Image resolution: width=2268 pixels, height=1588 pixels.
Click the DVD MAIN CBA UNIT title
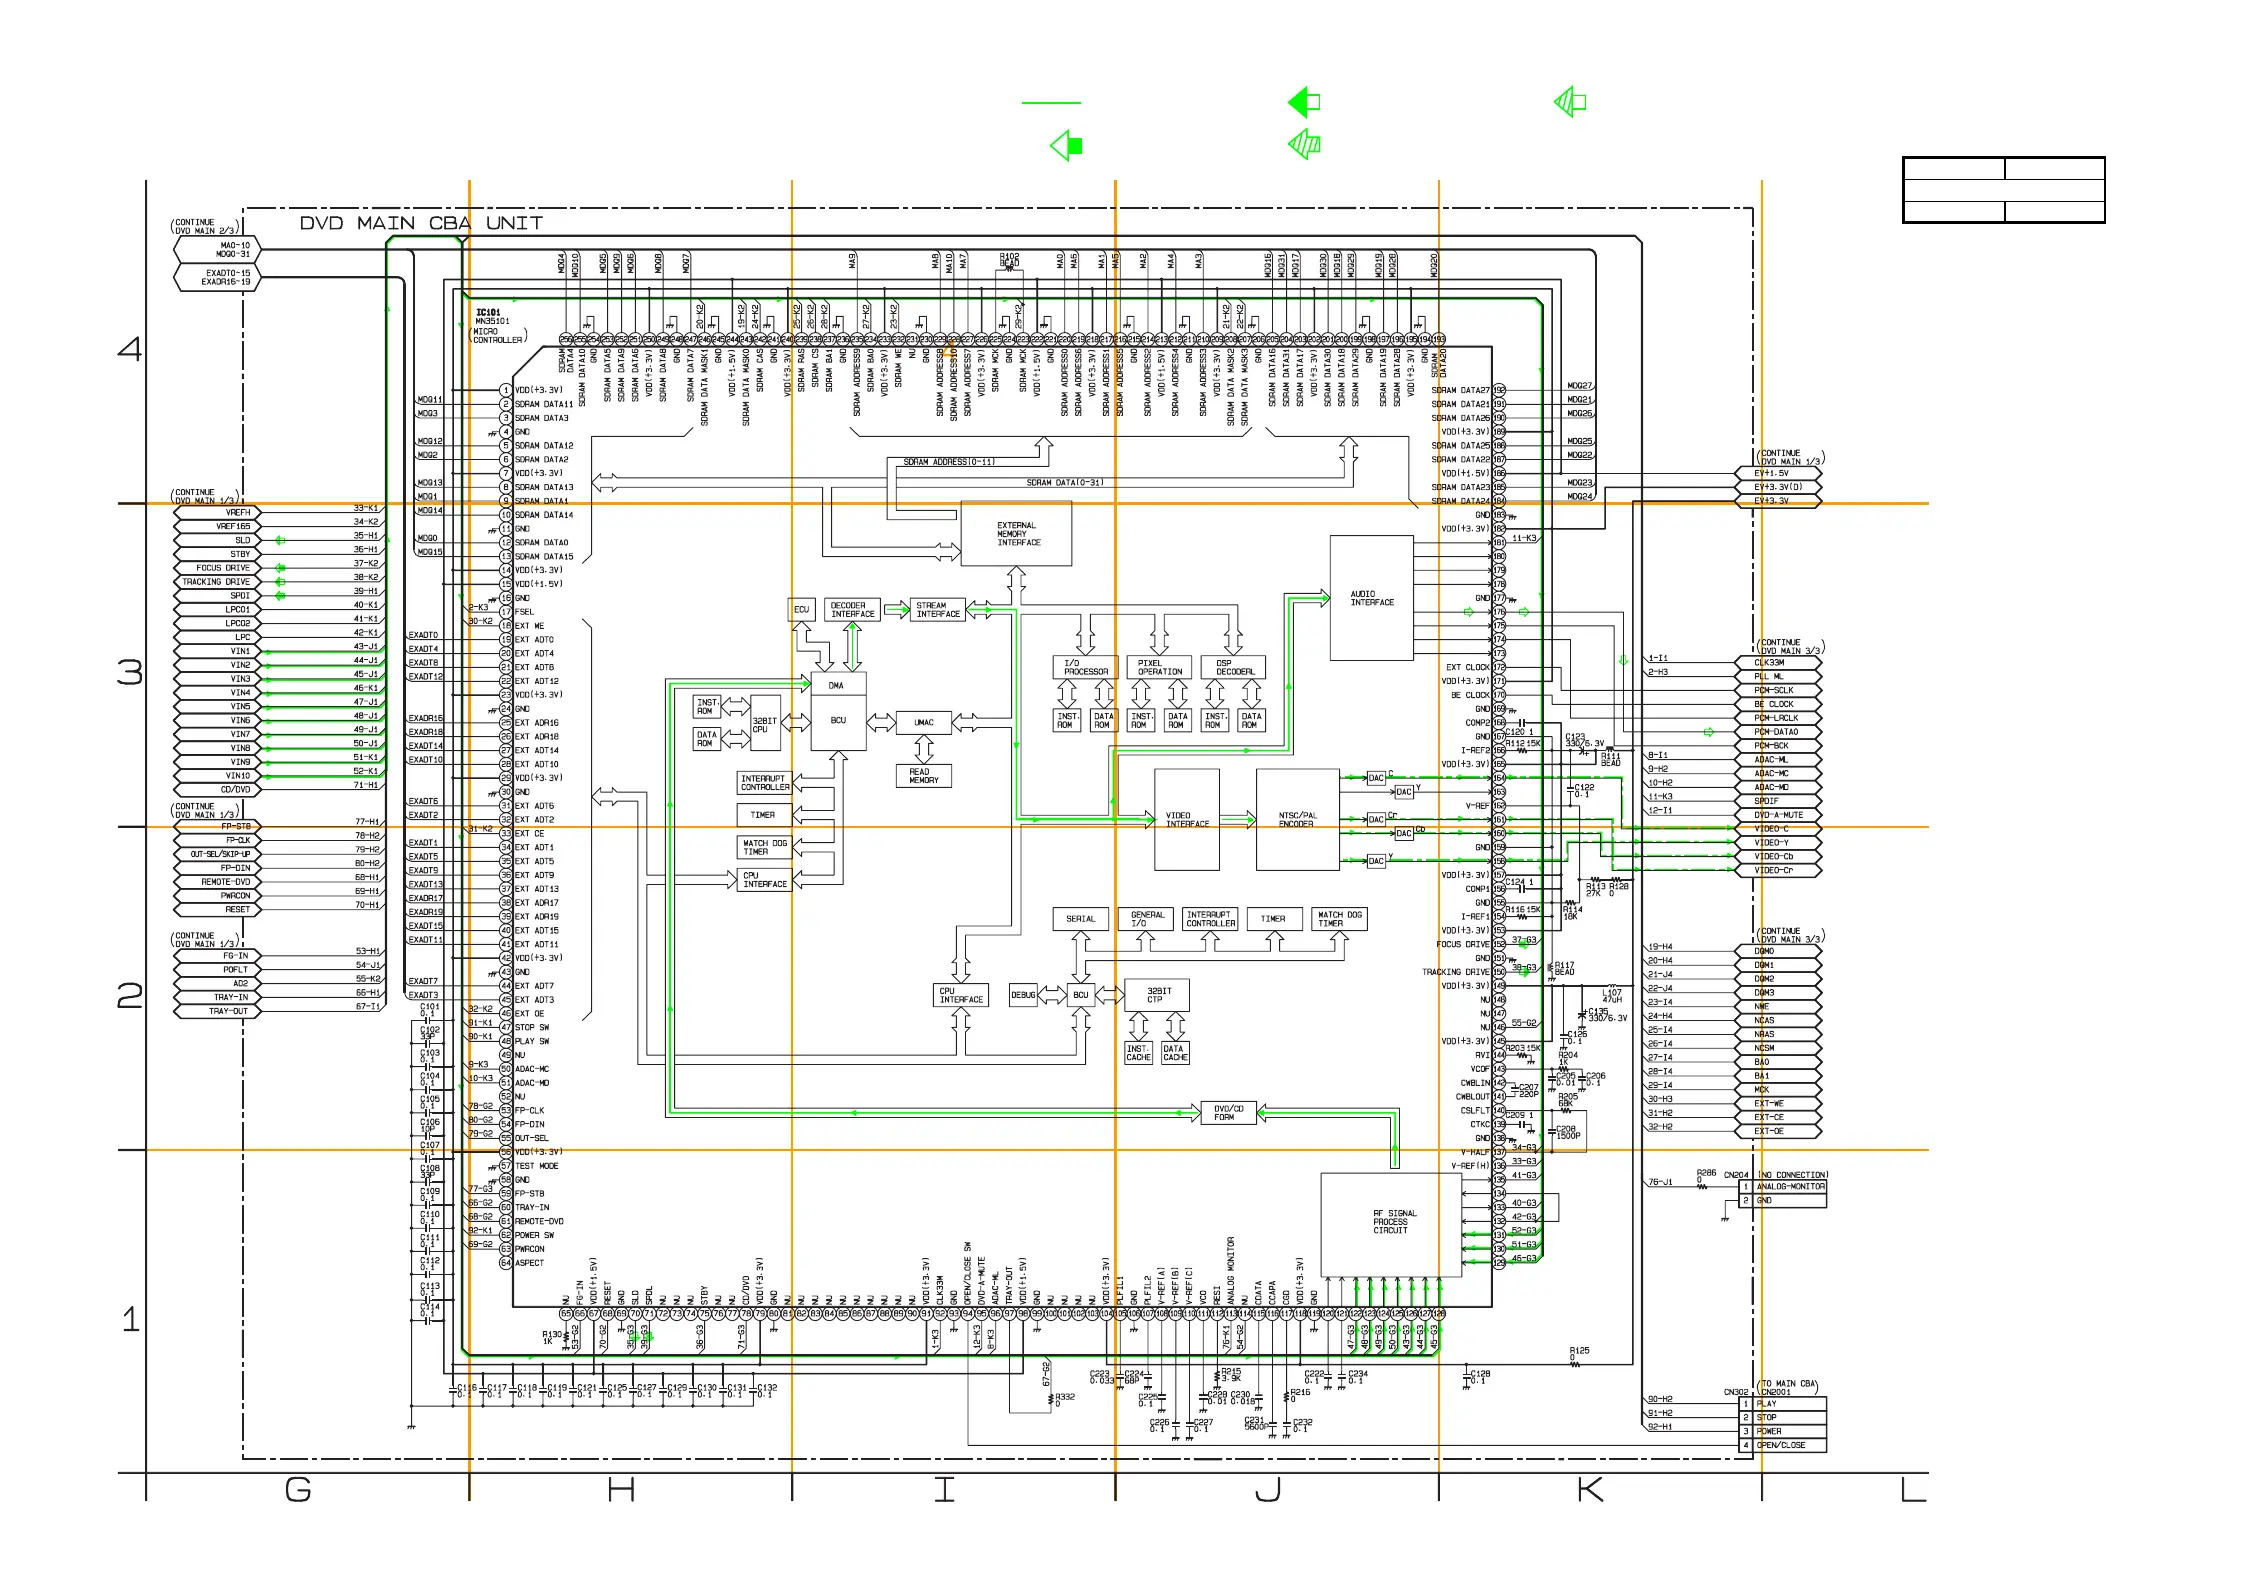point(421,223)
